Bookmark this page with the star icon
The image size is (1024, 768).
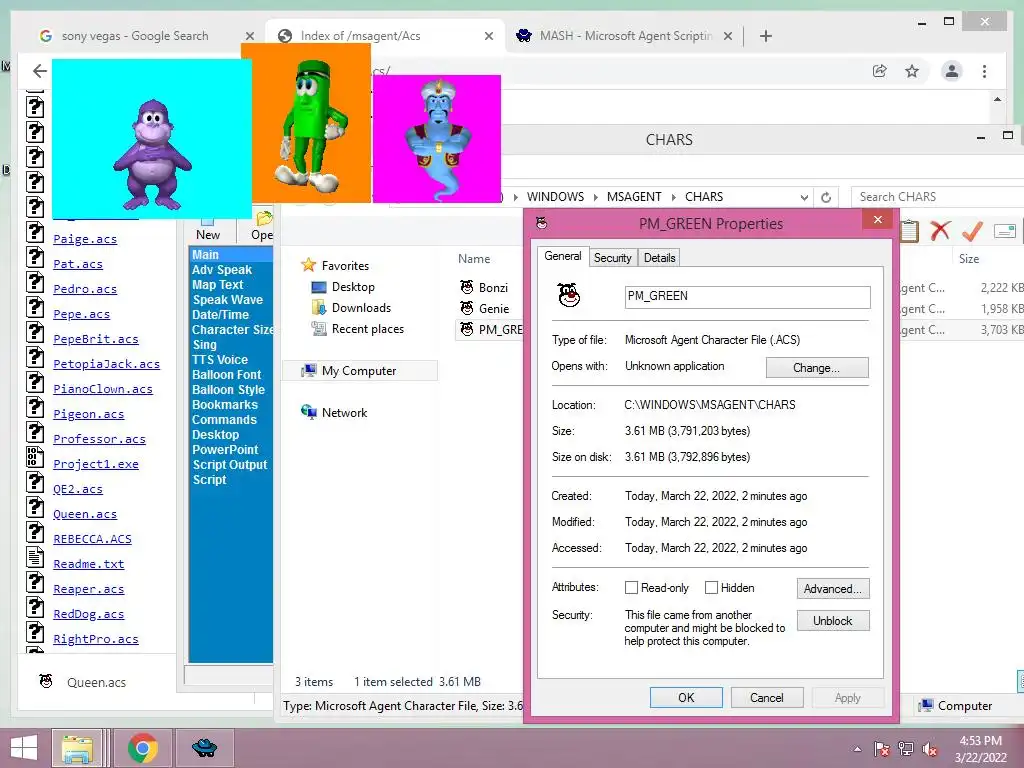(912, 71)
